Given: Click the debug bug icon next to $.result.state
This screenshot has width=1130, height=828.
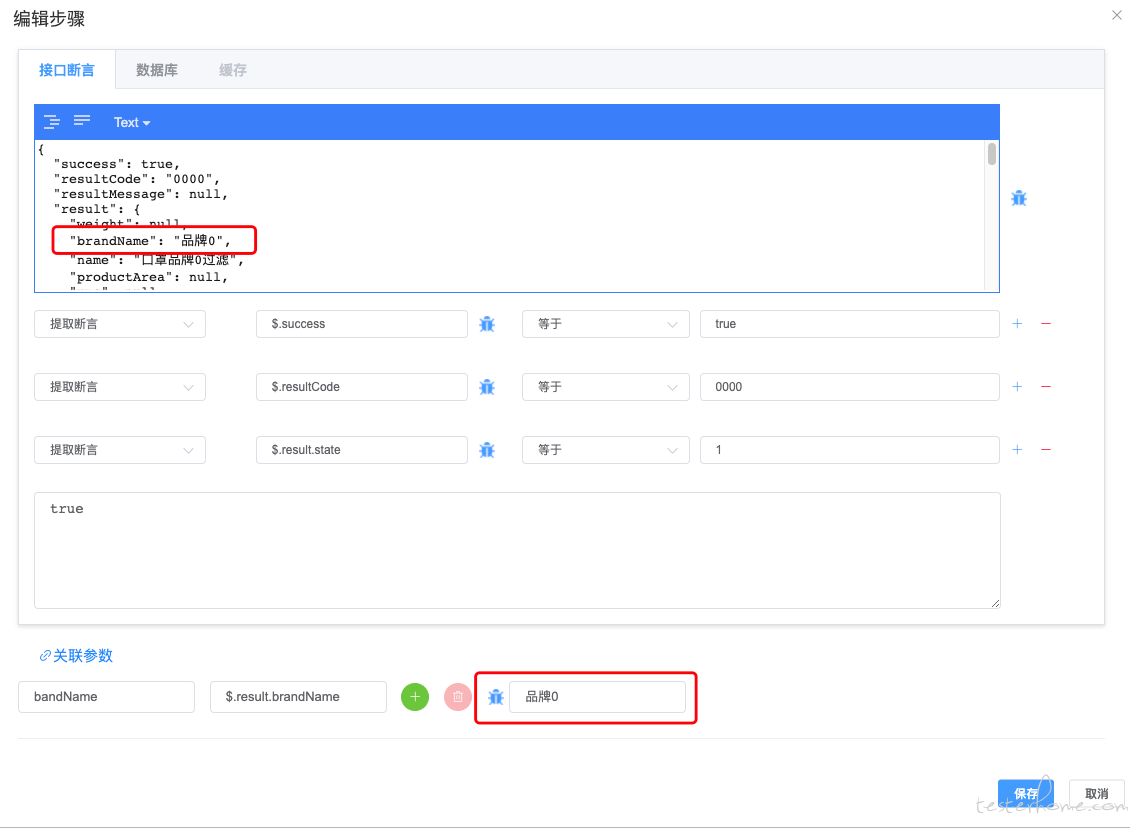Looking at the screenshot, I should (487, 450).
